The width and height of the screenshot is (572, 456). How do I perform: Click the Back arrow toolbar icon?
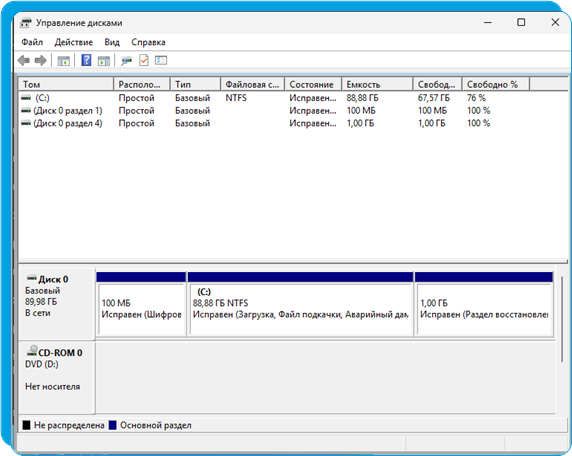pos(24,61)
